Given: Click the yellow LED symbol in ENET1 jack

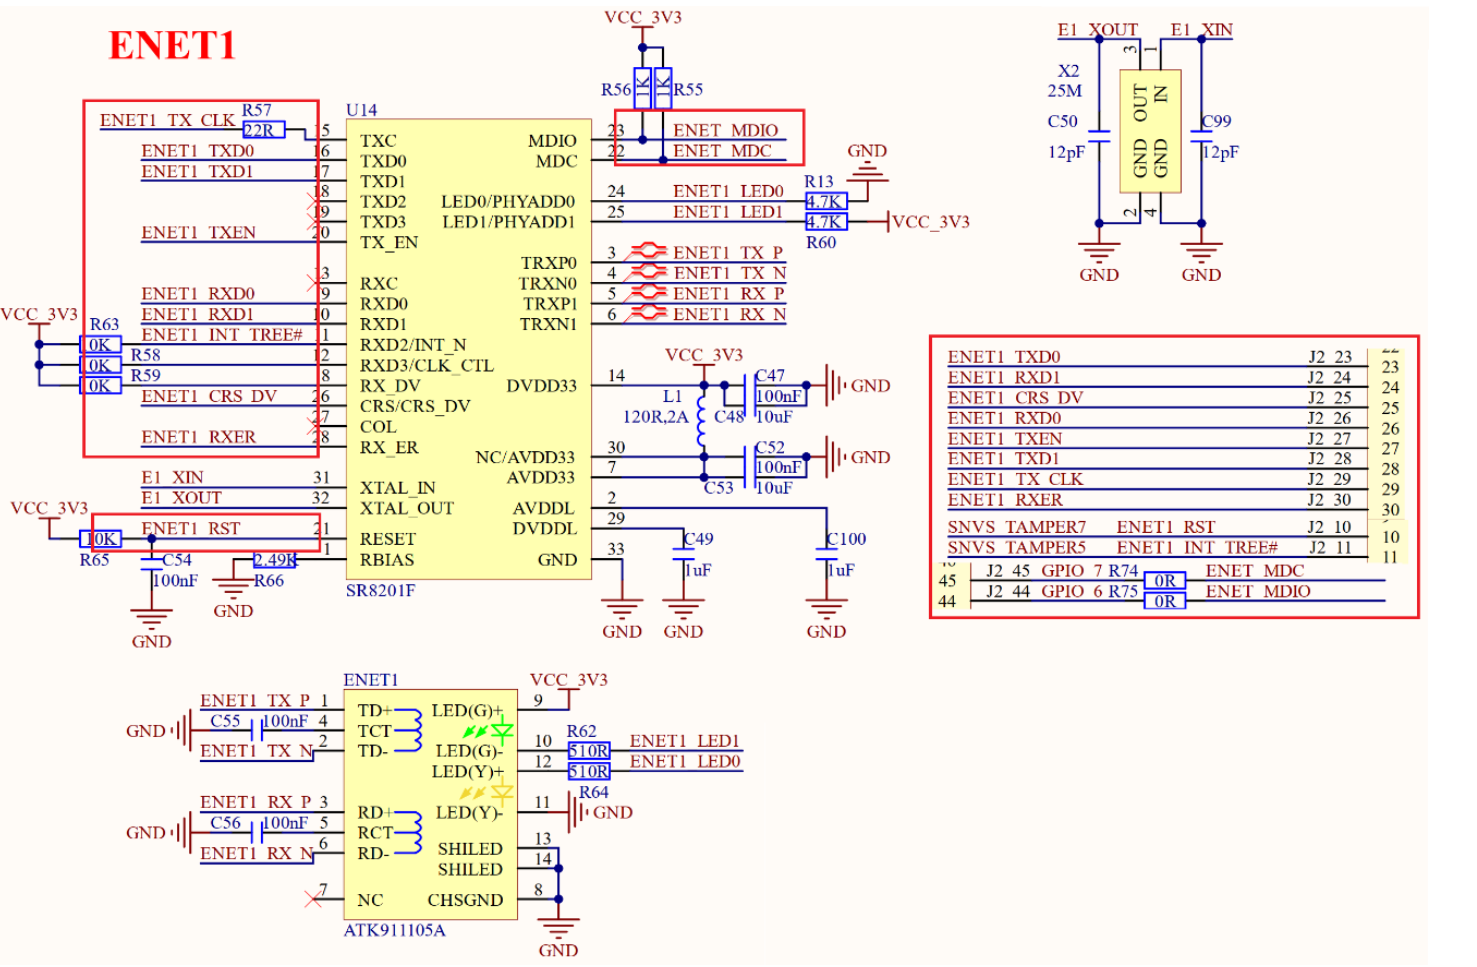Looking at the screenshot, I should tap(501, 793).
